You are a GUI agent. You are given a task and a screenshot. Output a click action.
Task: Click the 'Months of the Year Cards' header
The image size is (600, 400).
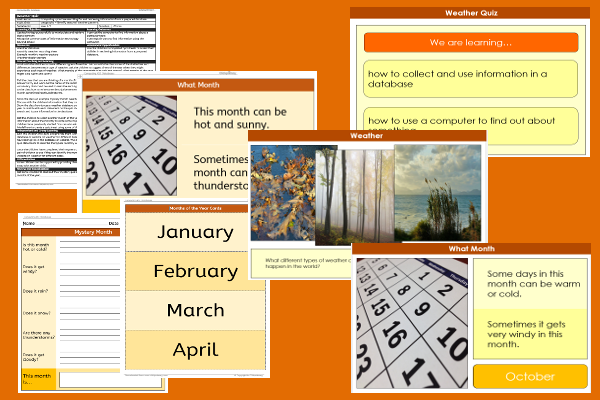pyautogui.click(x=187, y=209)
